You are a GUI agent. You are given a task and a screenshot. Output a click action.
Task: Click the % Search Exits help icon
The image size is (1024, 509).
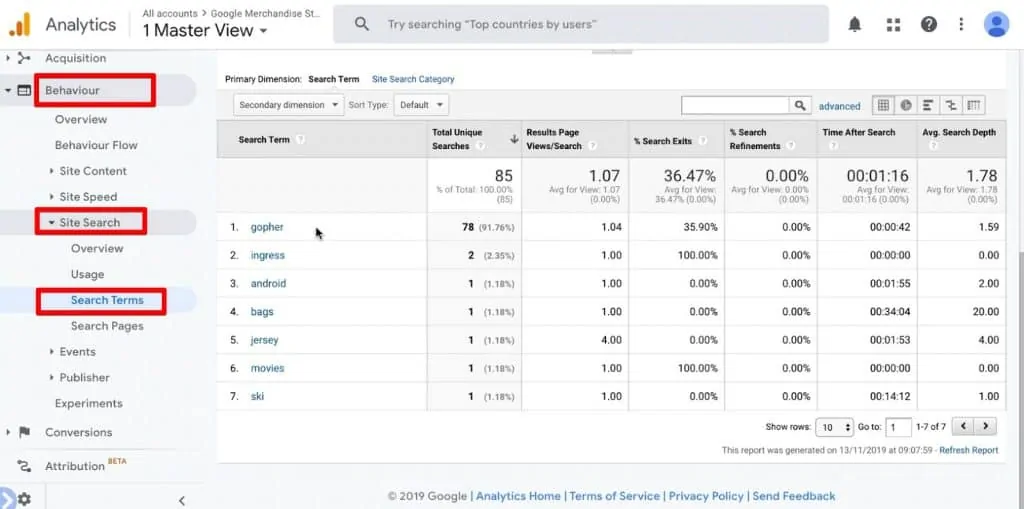703,140
